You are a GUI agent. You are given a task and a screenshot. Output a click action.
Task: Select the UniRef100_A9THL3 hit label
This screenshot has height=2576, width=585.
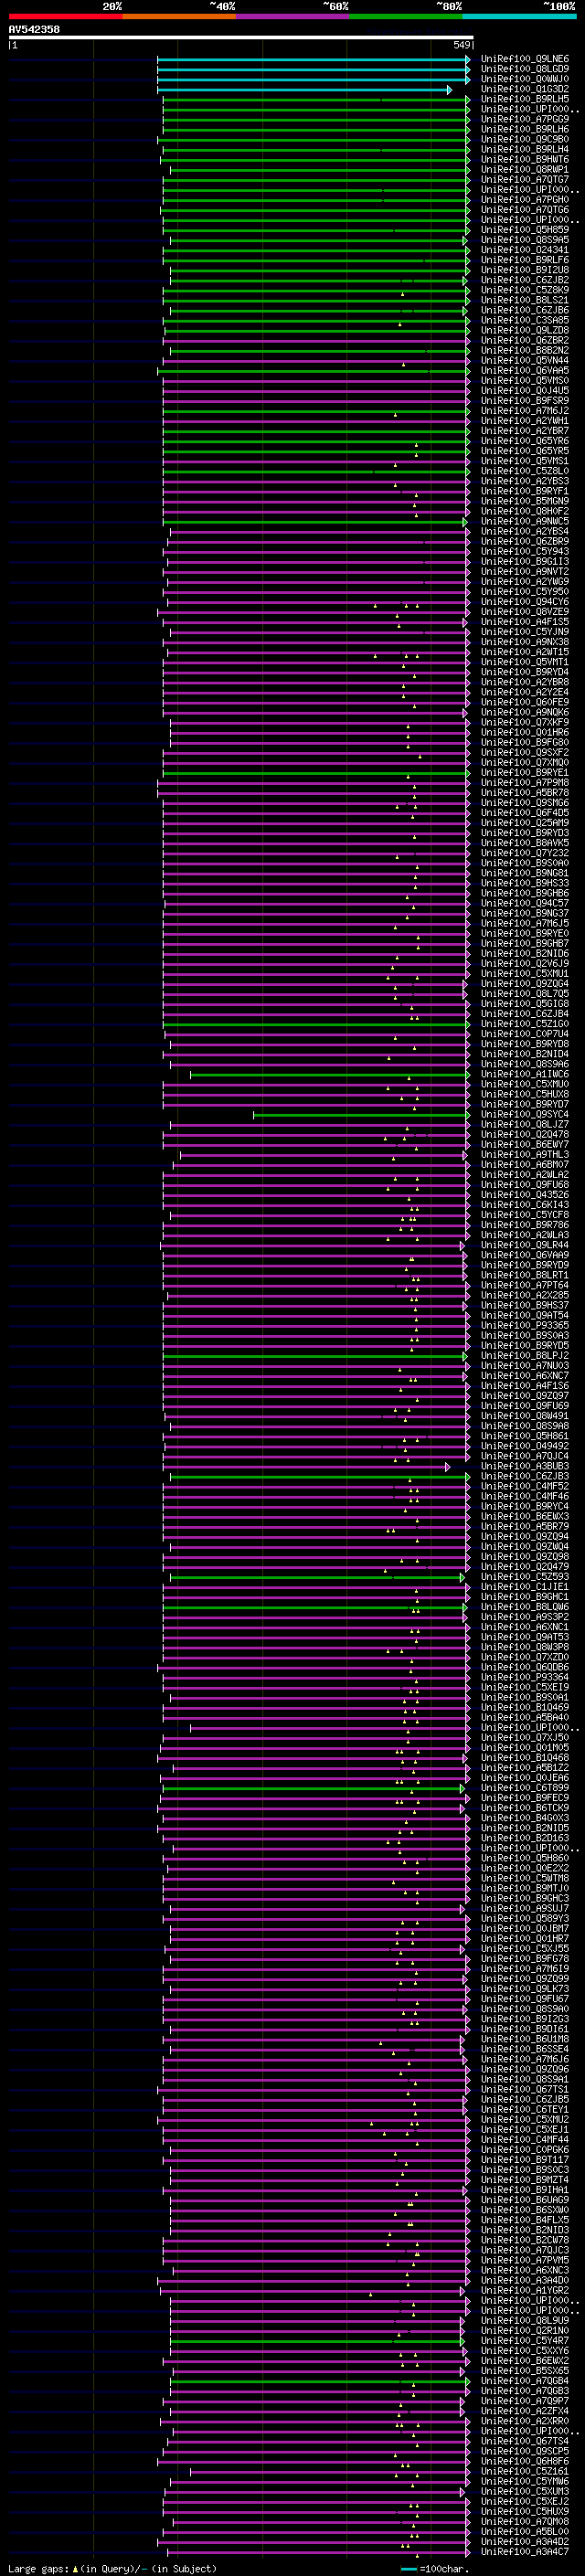tap(525, 1154)
